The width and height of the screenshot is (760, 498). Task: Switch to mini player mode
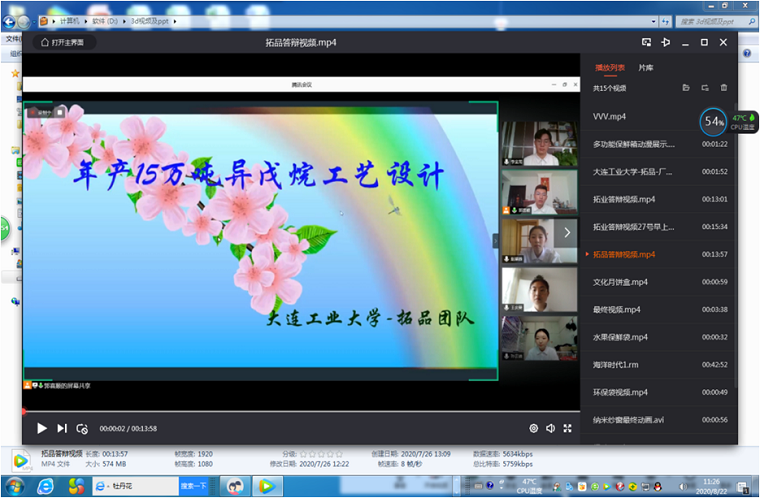click(x=646, y=42)
